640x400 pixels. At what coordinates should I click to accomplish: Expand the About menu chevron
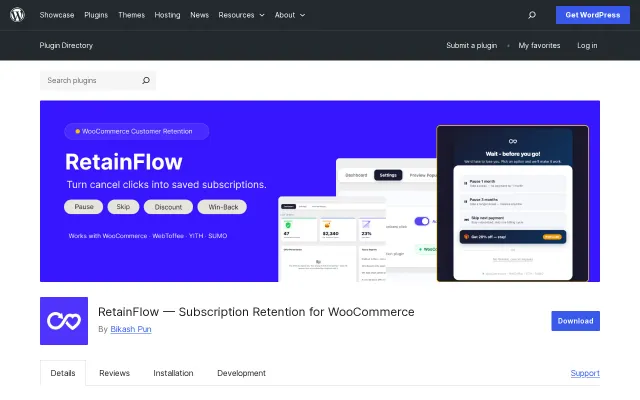pos(302,15)
